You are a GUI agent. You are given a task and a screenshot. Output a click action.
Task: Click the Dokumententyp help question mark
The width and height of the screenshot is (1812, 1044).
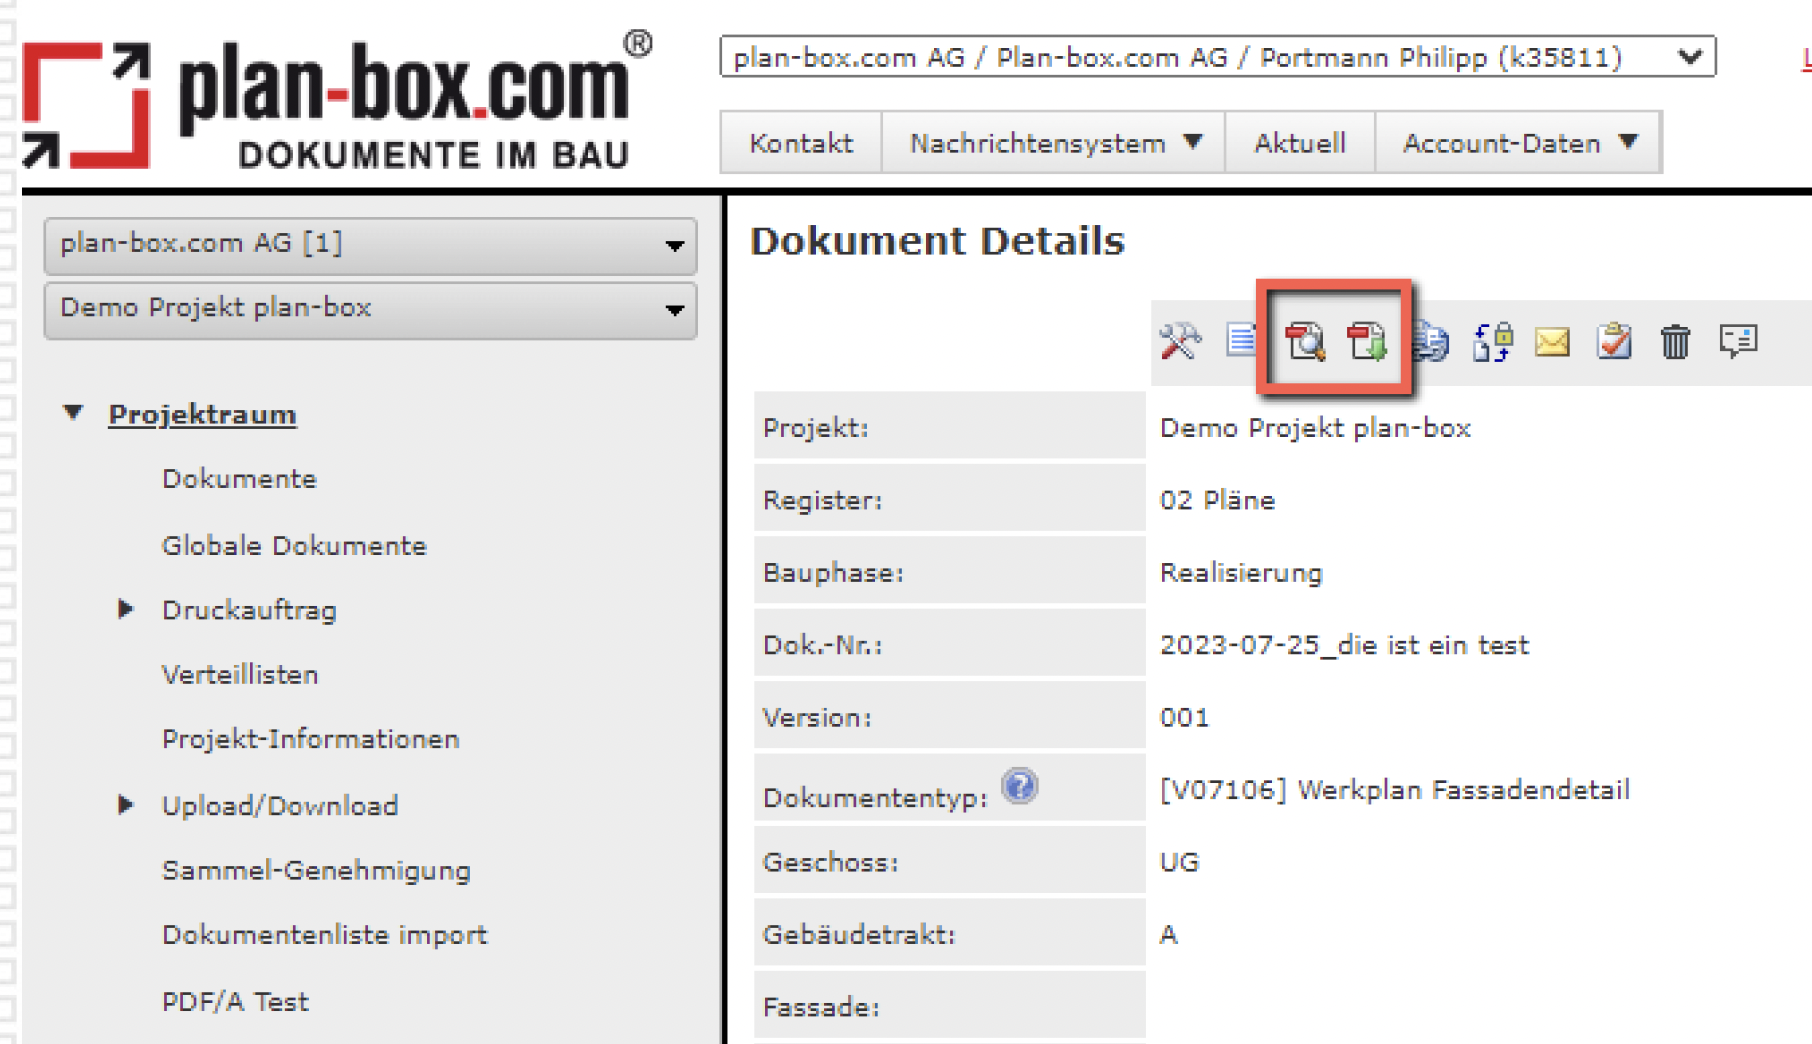tap(1020, 786)
